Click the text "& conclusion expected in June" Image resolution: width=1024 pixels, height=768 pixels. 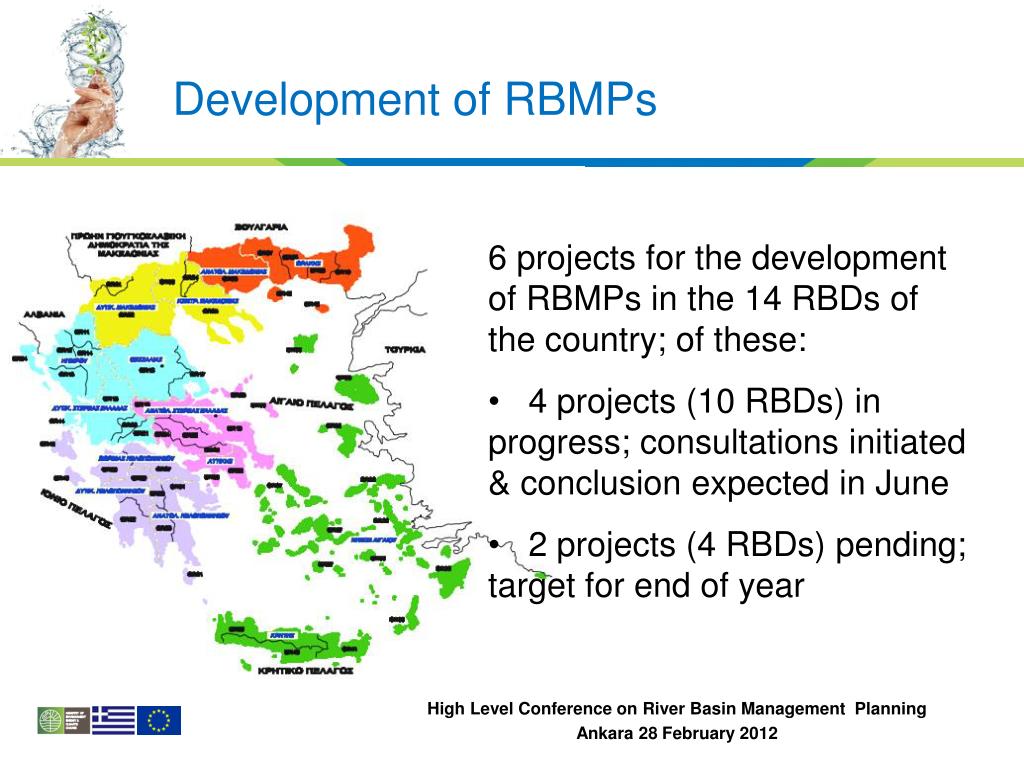[718, 484]
